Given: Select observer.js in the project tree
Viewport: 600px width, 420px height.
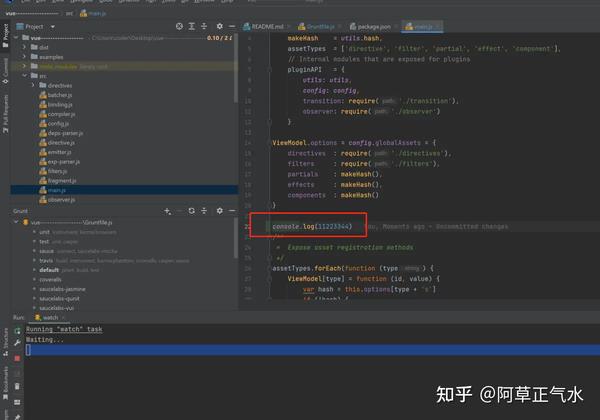Looking at the screenshot, I should coord(57,200).
